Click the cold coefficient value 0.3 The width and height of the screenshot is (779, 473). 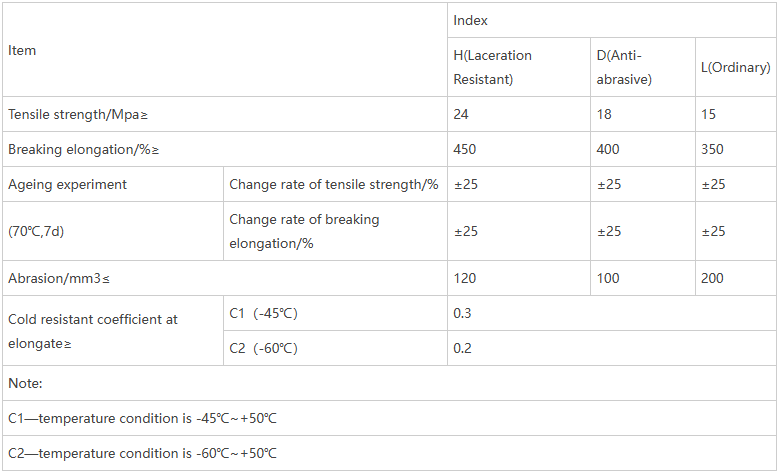462,313
